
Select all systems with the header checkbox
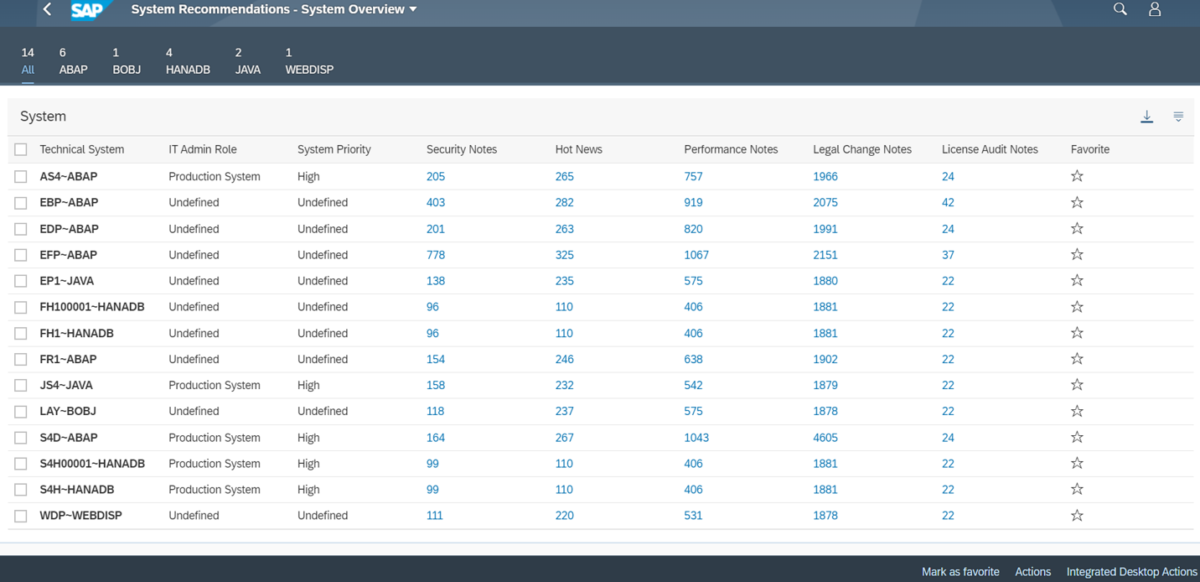tap(20, 148)
